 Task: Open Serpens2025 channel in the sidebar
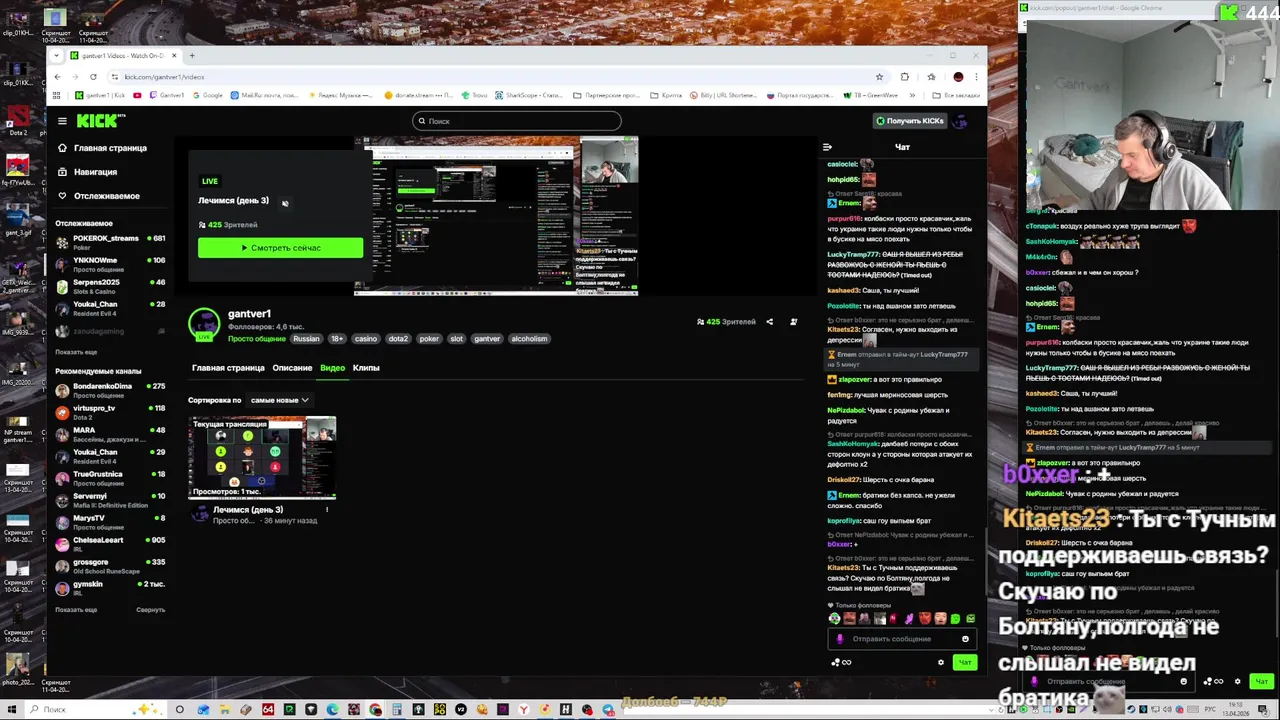click(x=110, y=285)
